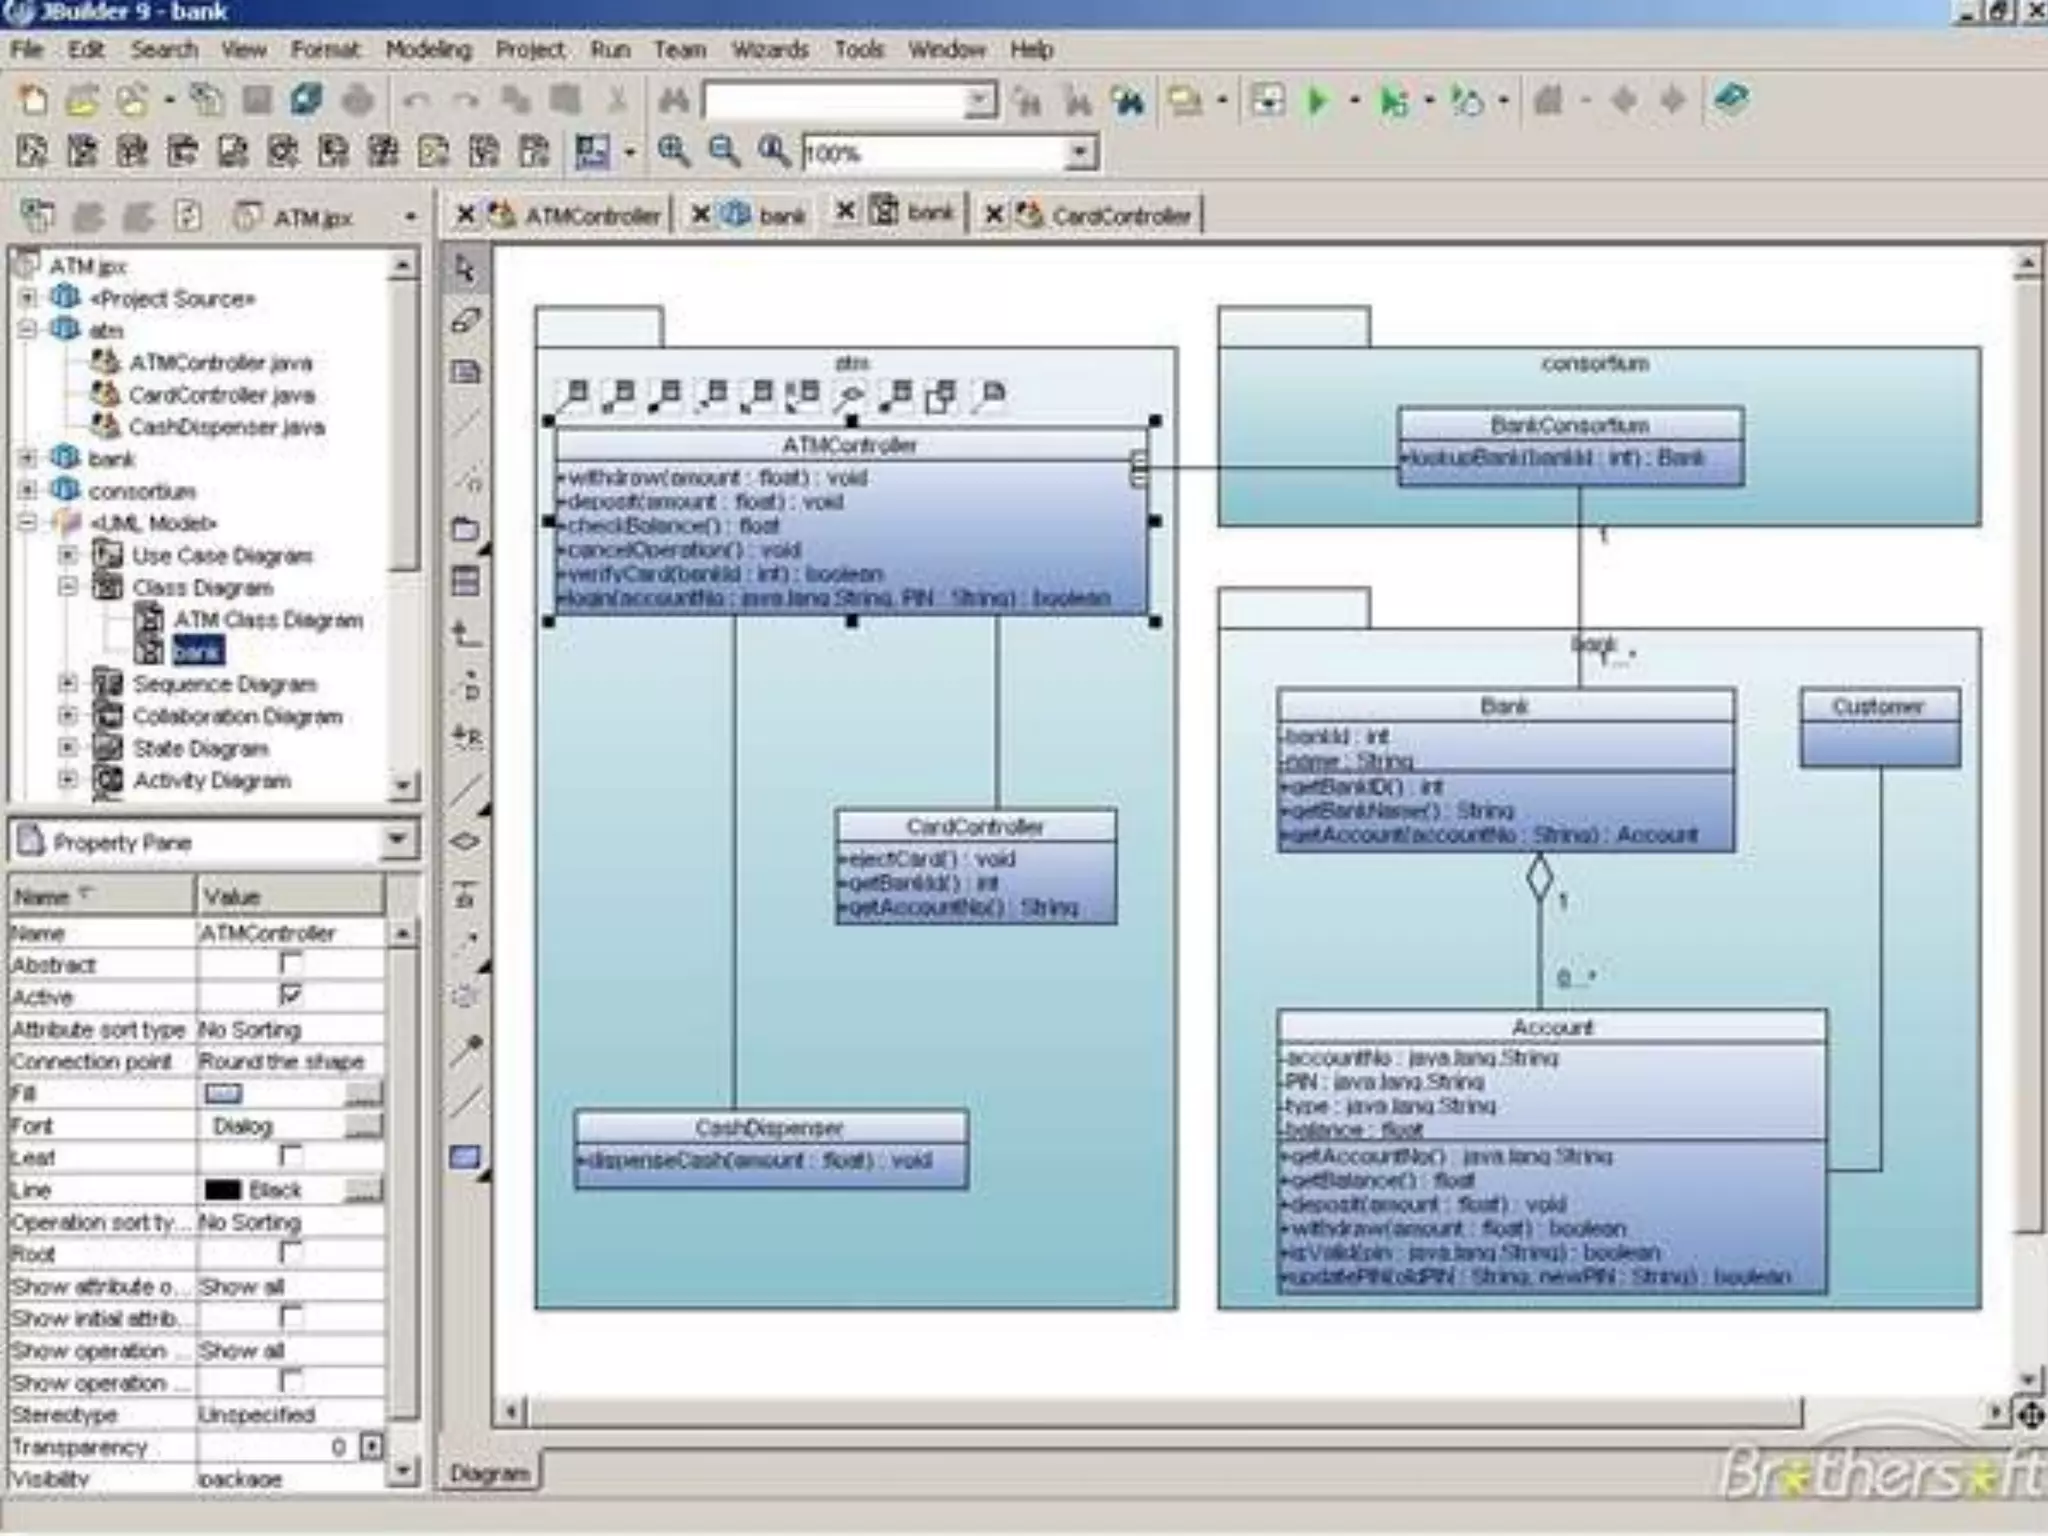Click the Undo arrow icon
This screenshot has width=2048, height=1536.
pyautogui.click(x=416, y=101)
